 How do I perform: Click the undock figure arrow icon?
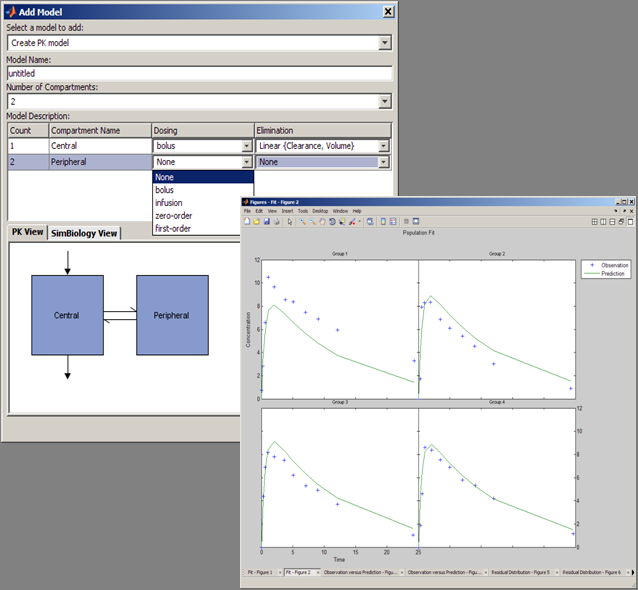coord(624,211)
